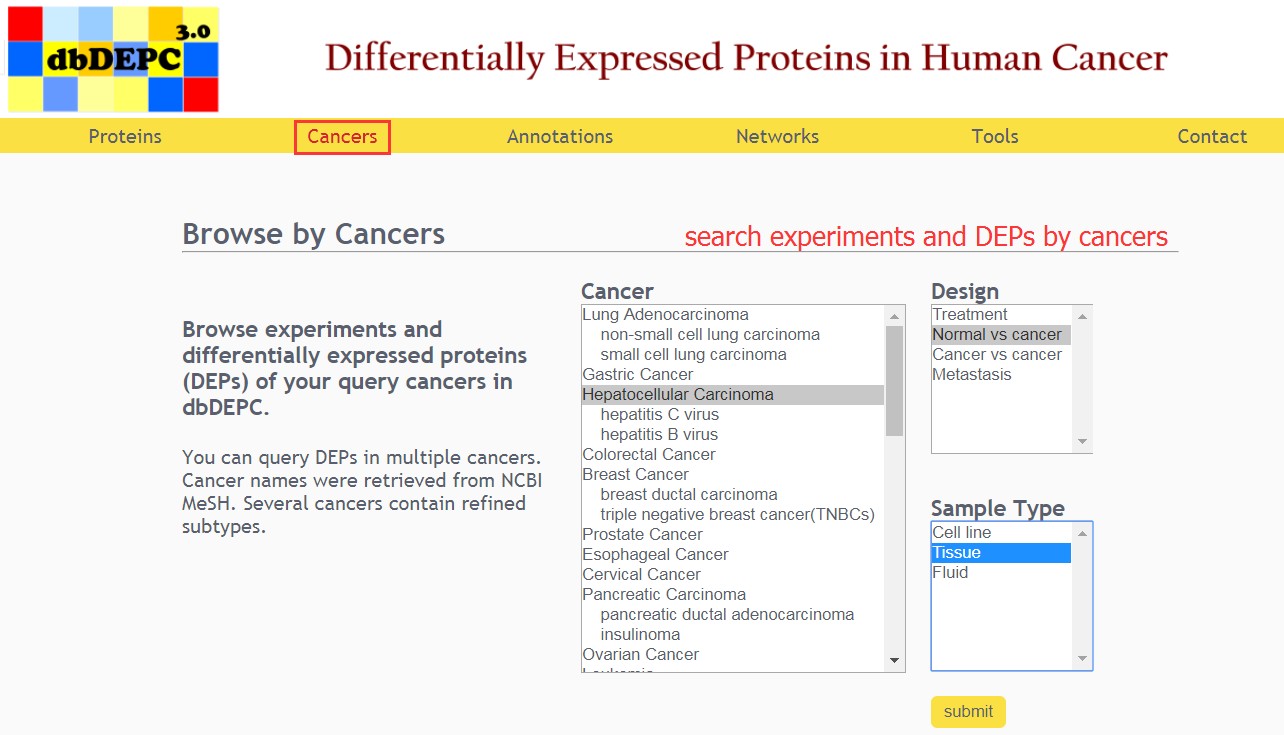This screenshot has height=735, width=1284.
Task: Open the Networks navigation item
Action: pos(777,137)
